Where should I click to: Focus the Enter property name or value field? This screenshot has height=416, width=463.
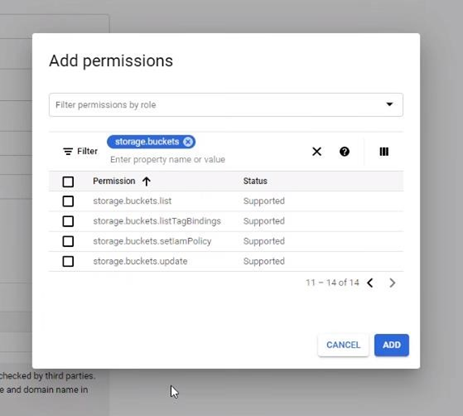click(168, 160)
